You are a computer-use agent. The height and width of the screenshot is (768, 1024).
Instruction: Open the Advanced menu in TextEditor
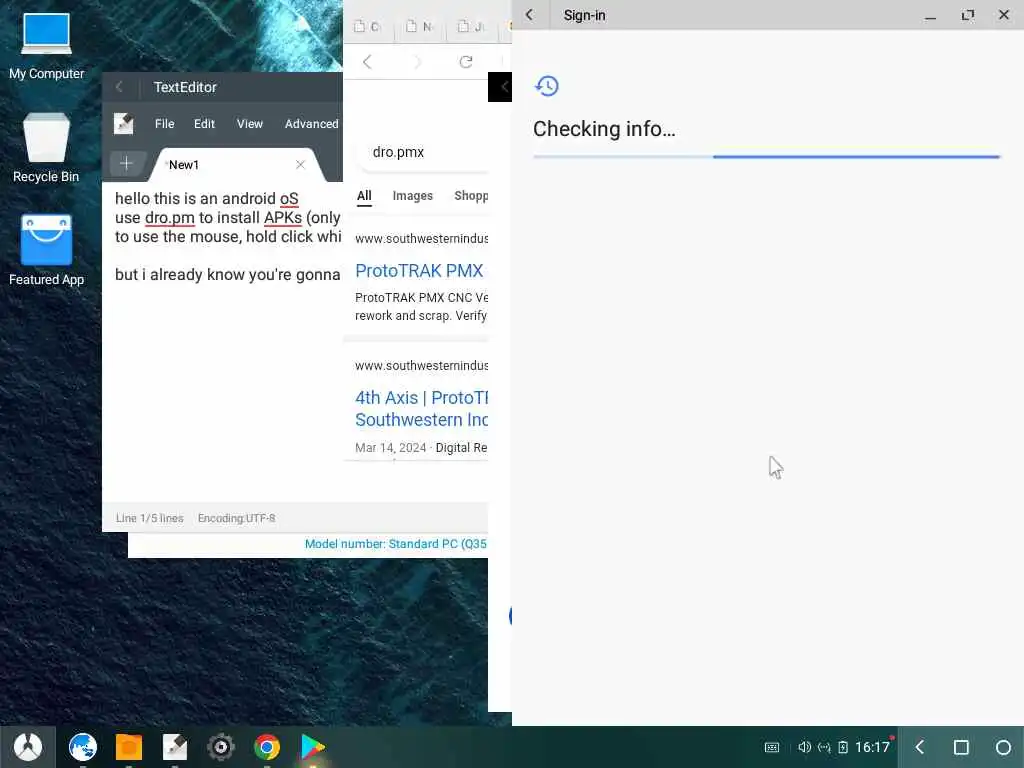[x=312, y=123]
